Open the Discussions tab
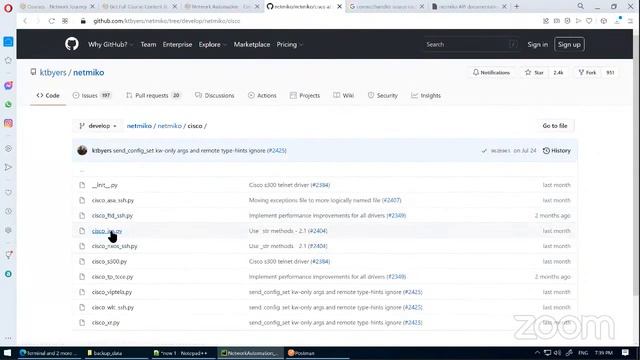The image size is (640, 360). point(215,96)
